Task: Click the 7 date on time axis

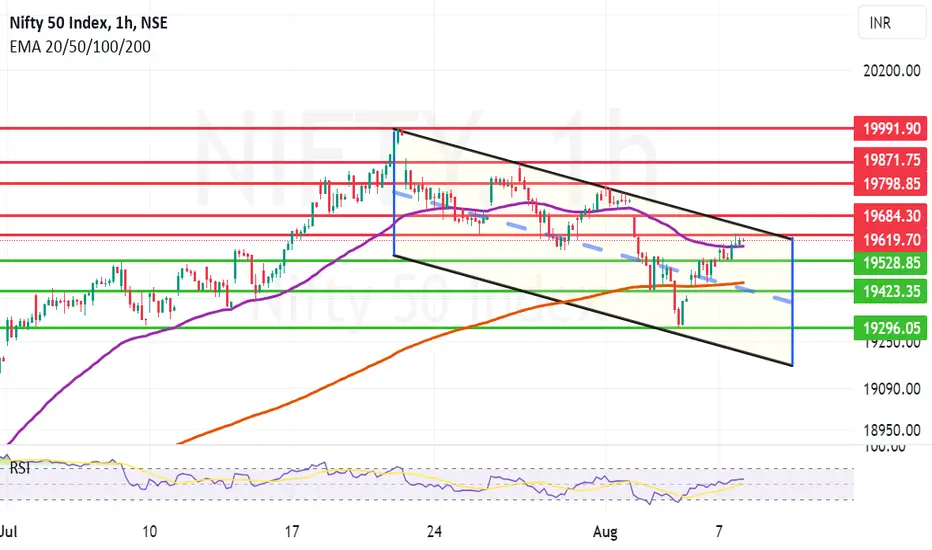Action: 719,531
